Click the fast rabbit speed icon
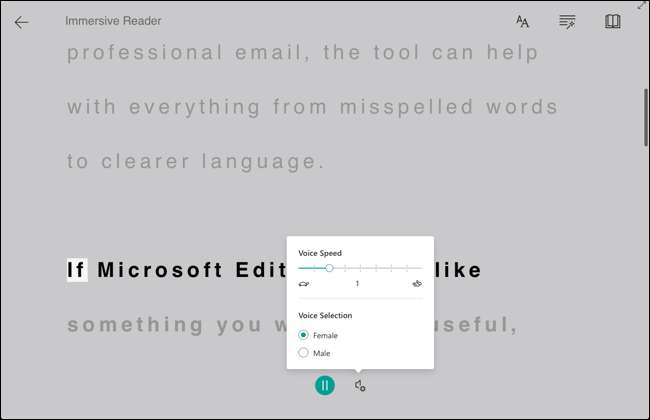The width and height of the screenshot is (650, 420). pos(417,284)
